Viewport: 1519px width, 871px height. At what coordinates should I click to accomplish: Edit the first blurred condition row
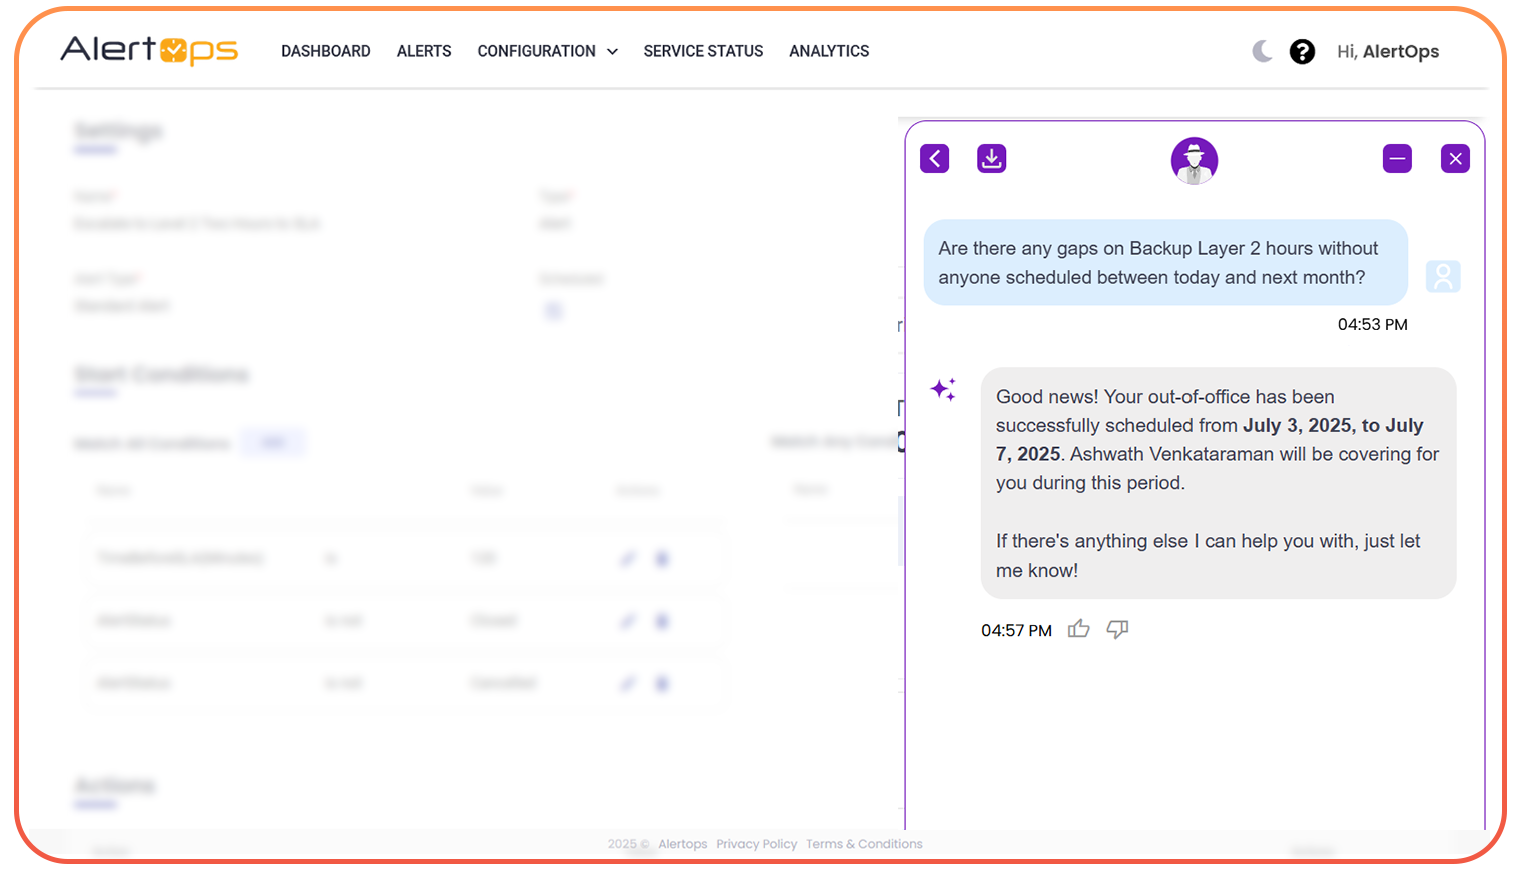click(628, 558)
